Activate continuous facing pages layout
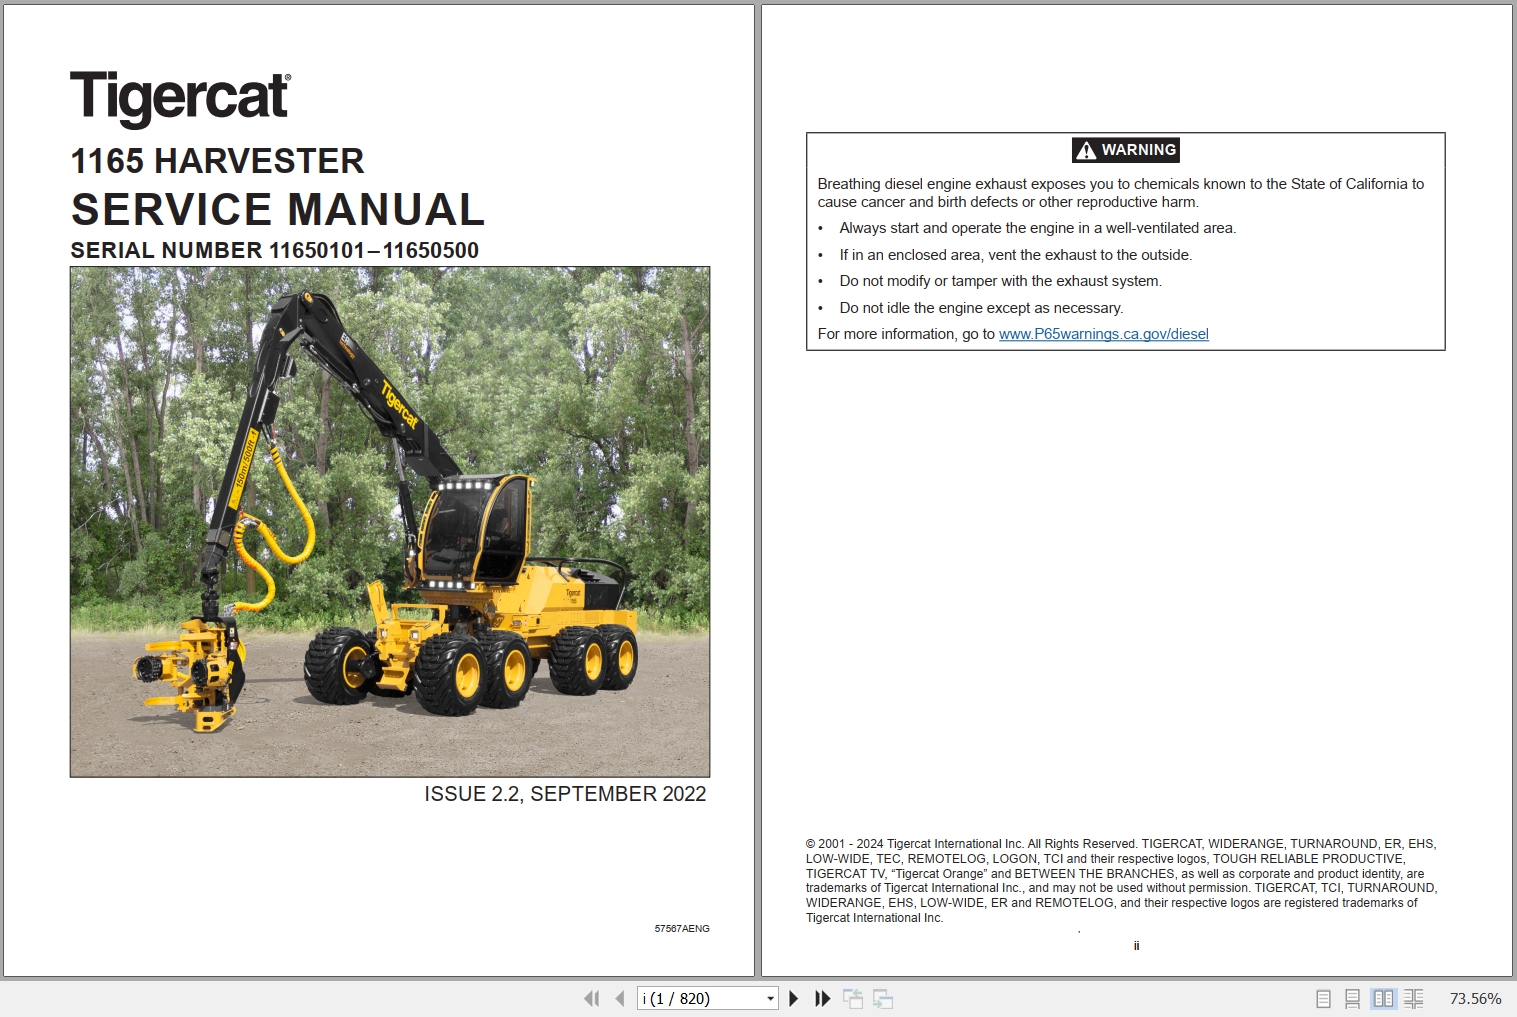Image resolution: width=1517 pixels, height=1017 pixels. coord(1415,998)
